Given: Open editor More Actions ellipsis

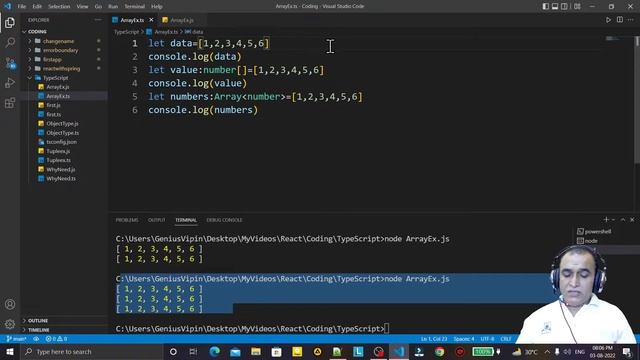Looking at the screenshot, I should (631, 20).
